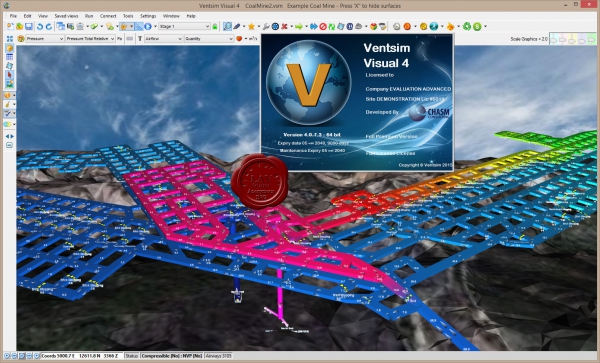The height and width of the screenshot is (363, 600).
Task: Click the m³/s airflow unit label
Action: tap(253, 39)
